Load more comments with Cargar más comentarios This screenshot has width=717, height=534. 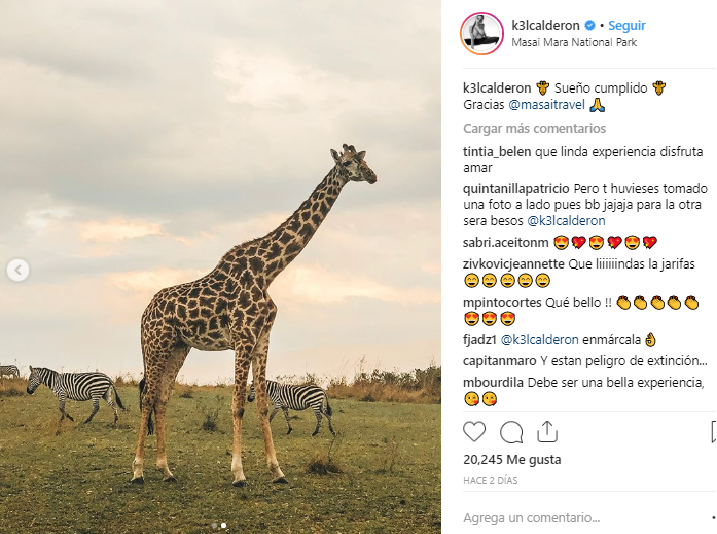534,129
